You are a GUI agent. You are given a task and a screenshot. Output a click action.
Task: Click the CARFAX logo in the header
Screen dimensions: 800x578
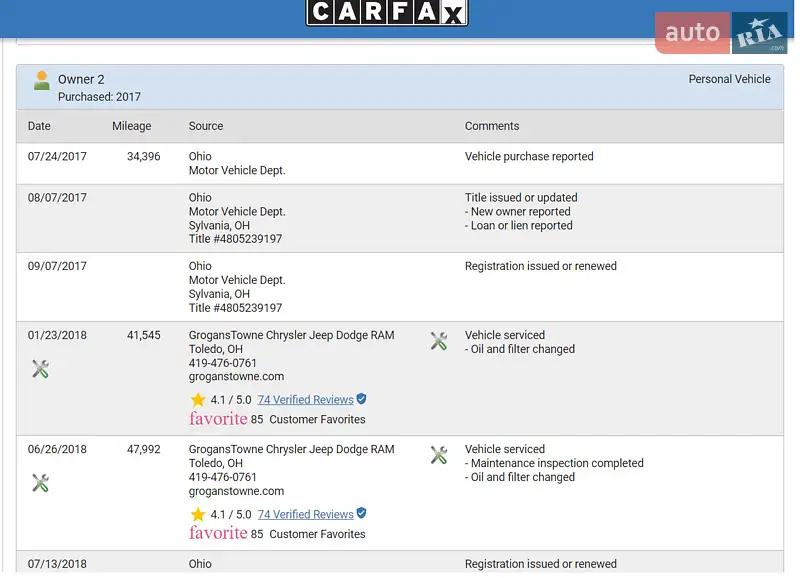tap(386, 12)
